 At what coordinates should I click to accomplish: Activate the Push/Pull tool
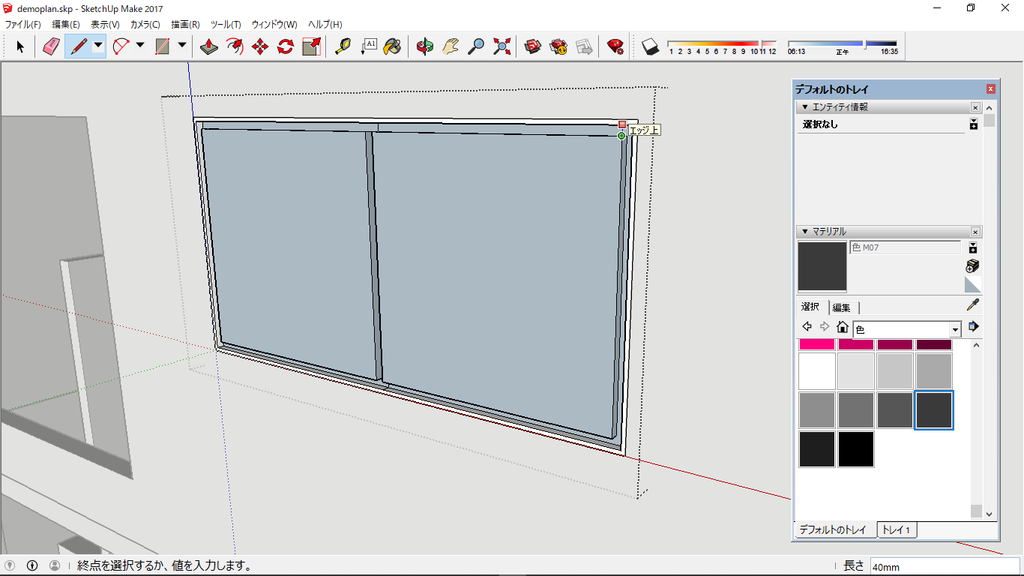[209, 46]
